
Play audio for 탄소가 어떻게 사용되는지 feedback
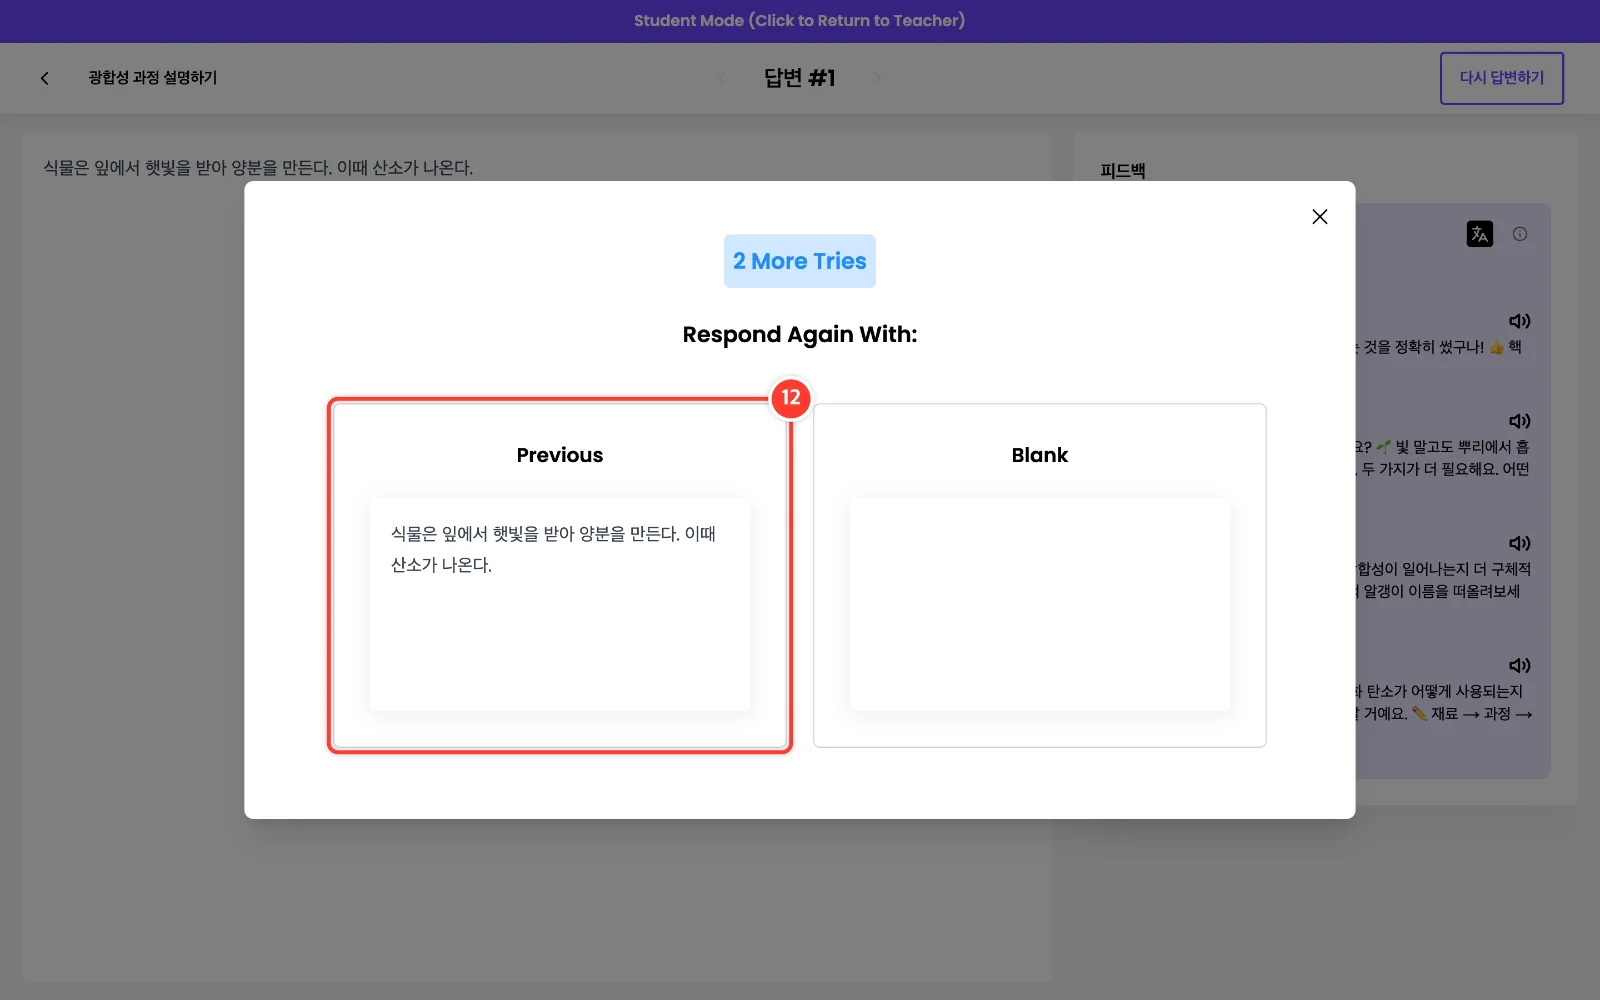click(x=1520, y=665)
